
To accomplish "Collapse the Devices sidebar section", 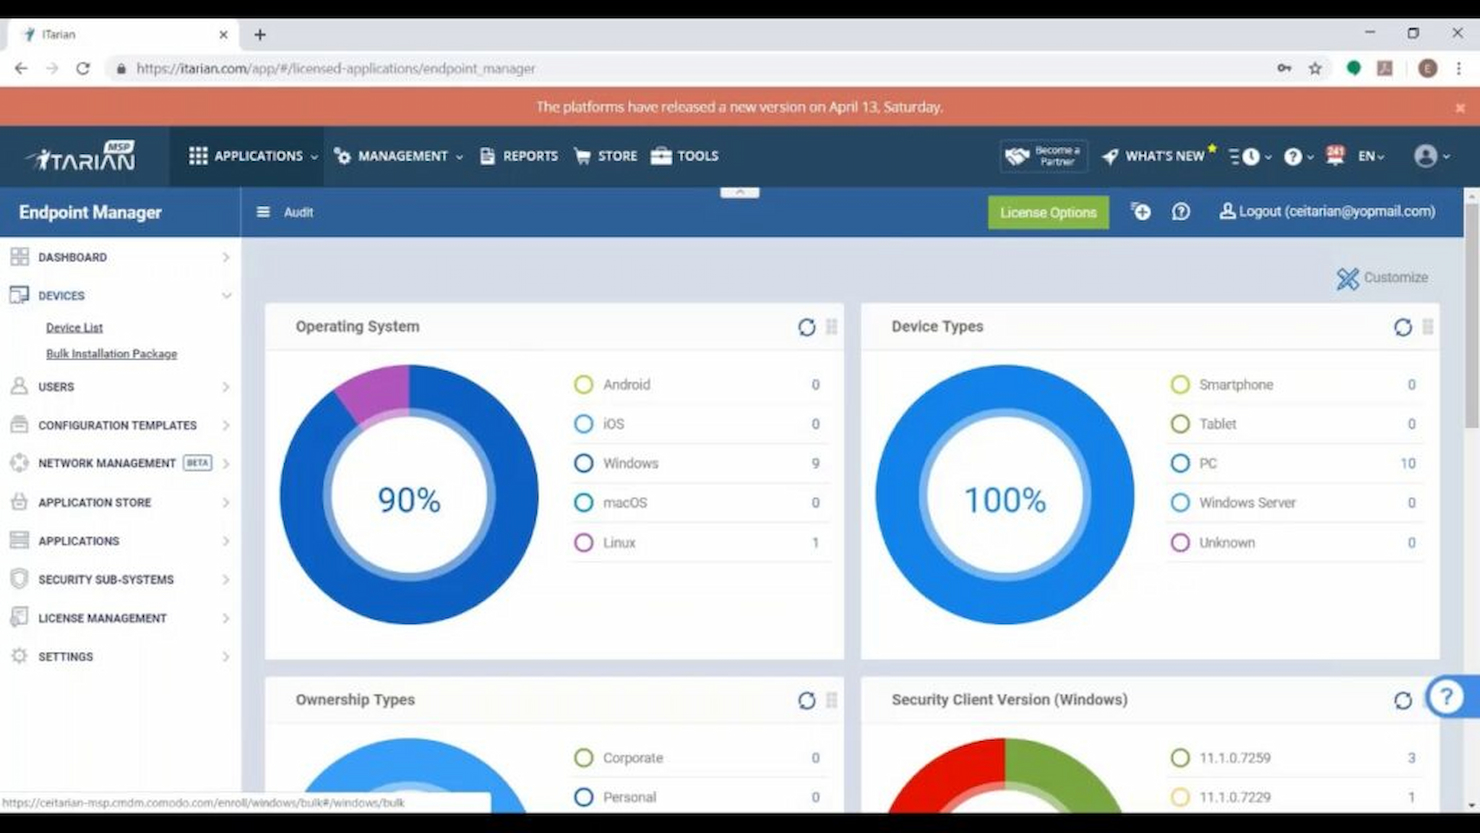I will click(x=120, y=295).
